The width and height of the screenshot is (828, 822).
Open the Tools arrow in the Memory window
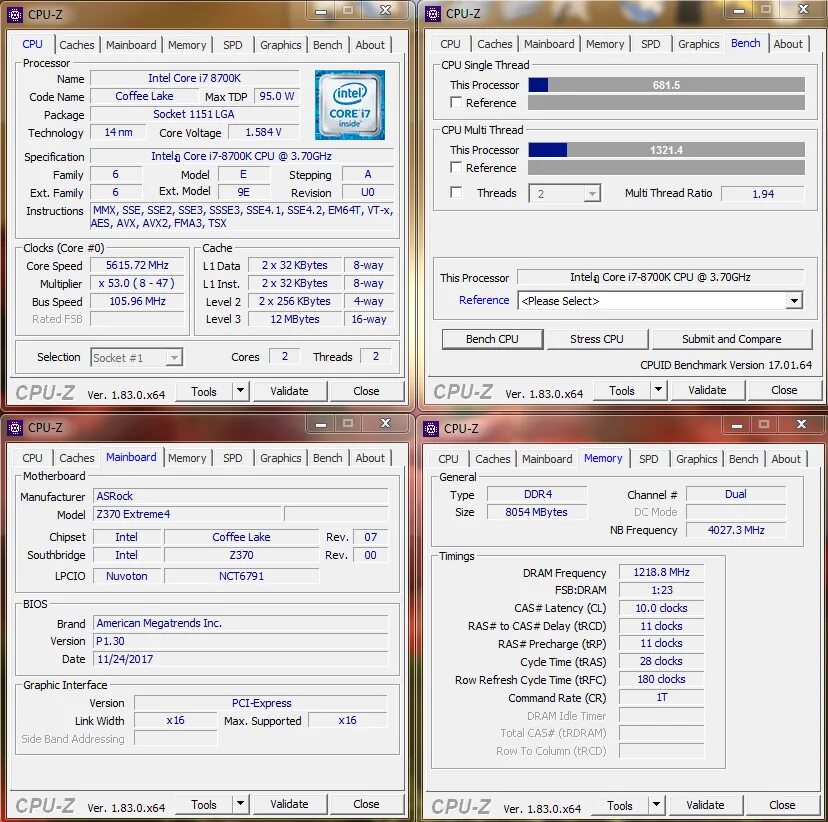pos(656,805)
